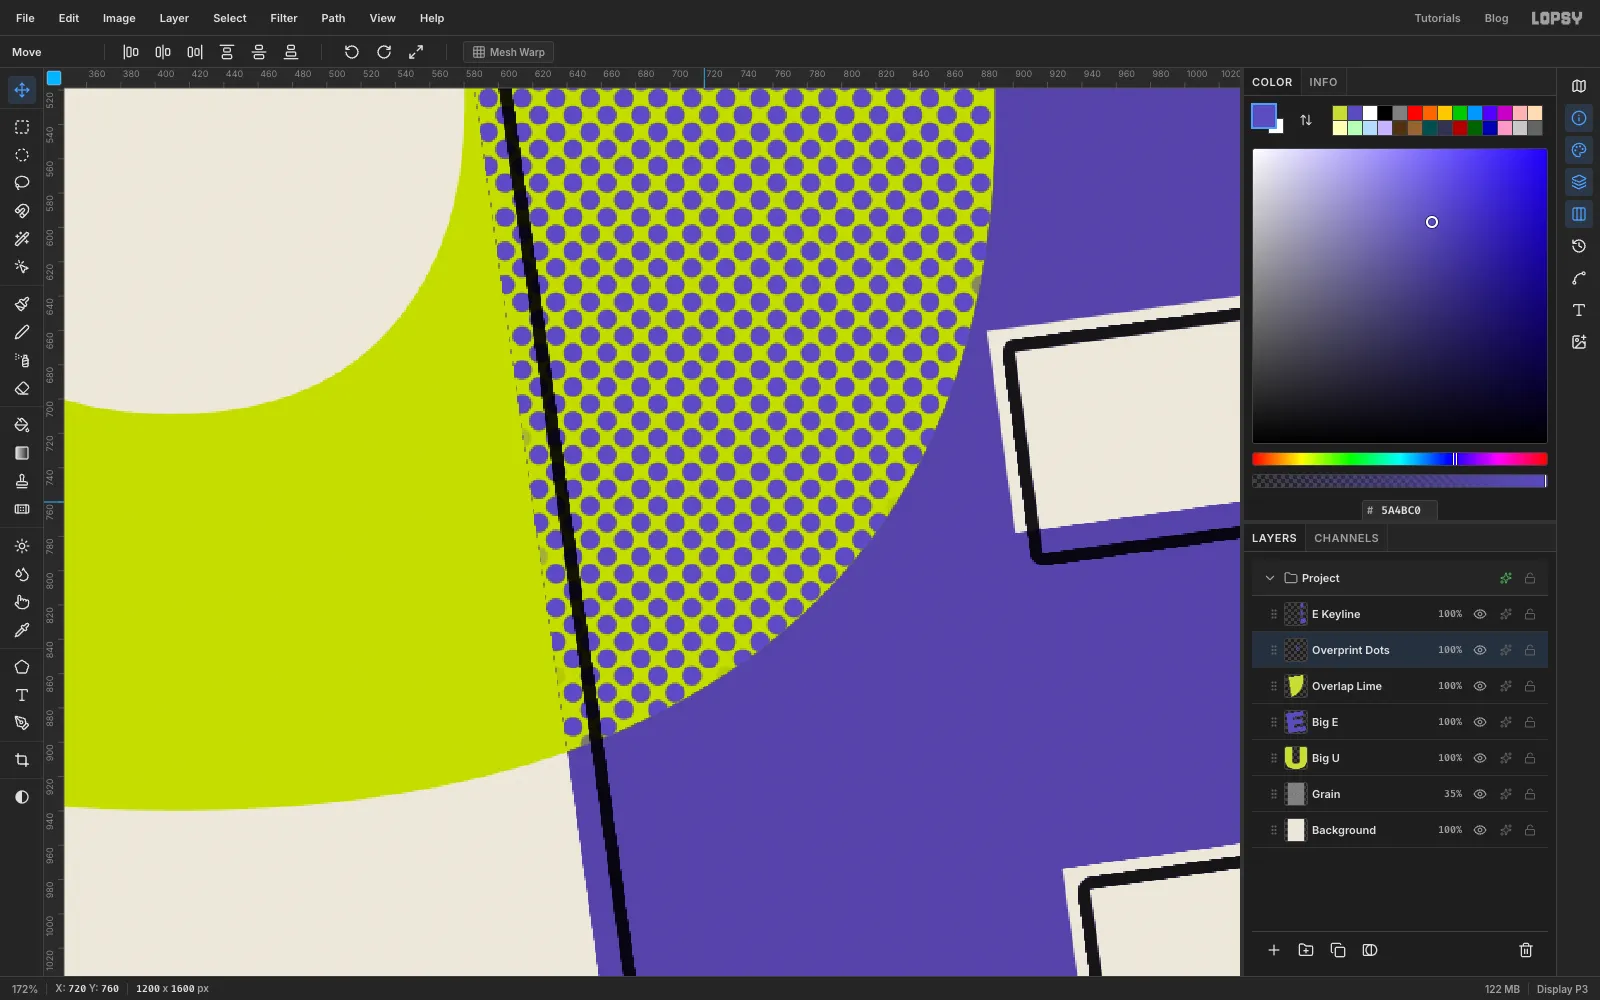Select the Magic Wand tool

[22, 239]
